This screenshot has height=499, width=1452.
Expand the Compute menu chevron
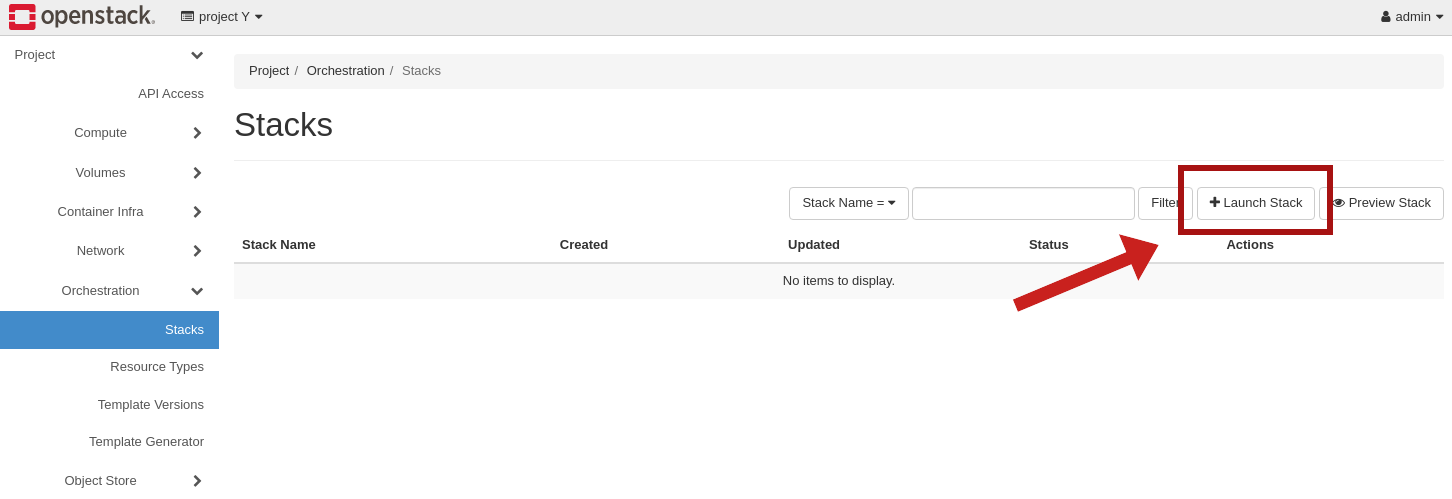(x=197, y=133)
